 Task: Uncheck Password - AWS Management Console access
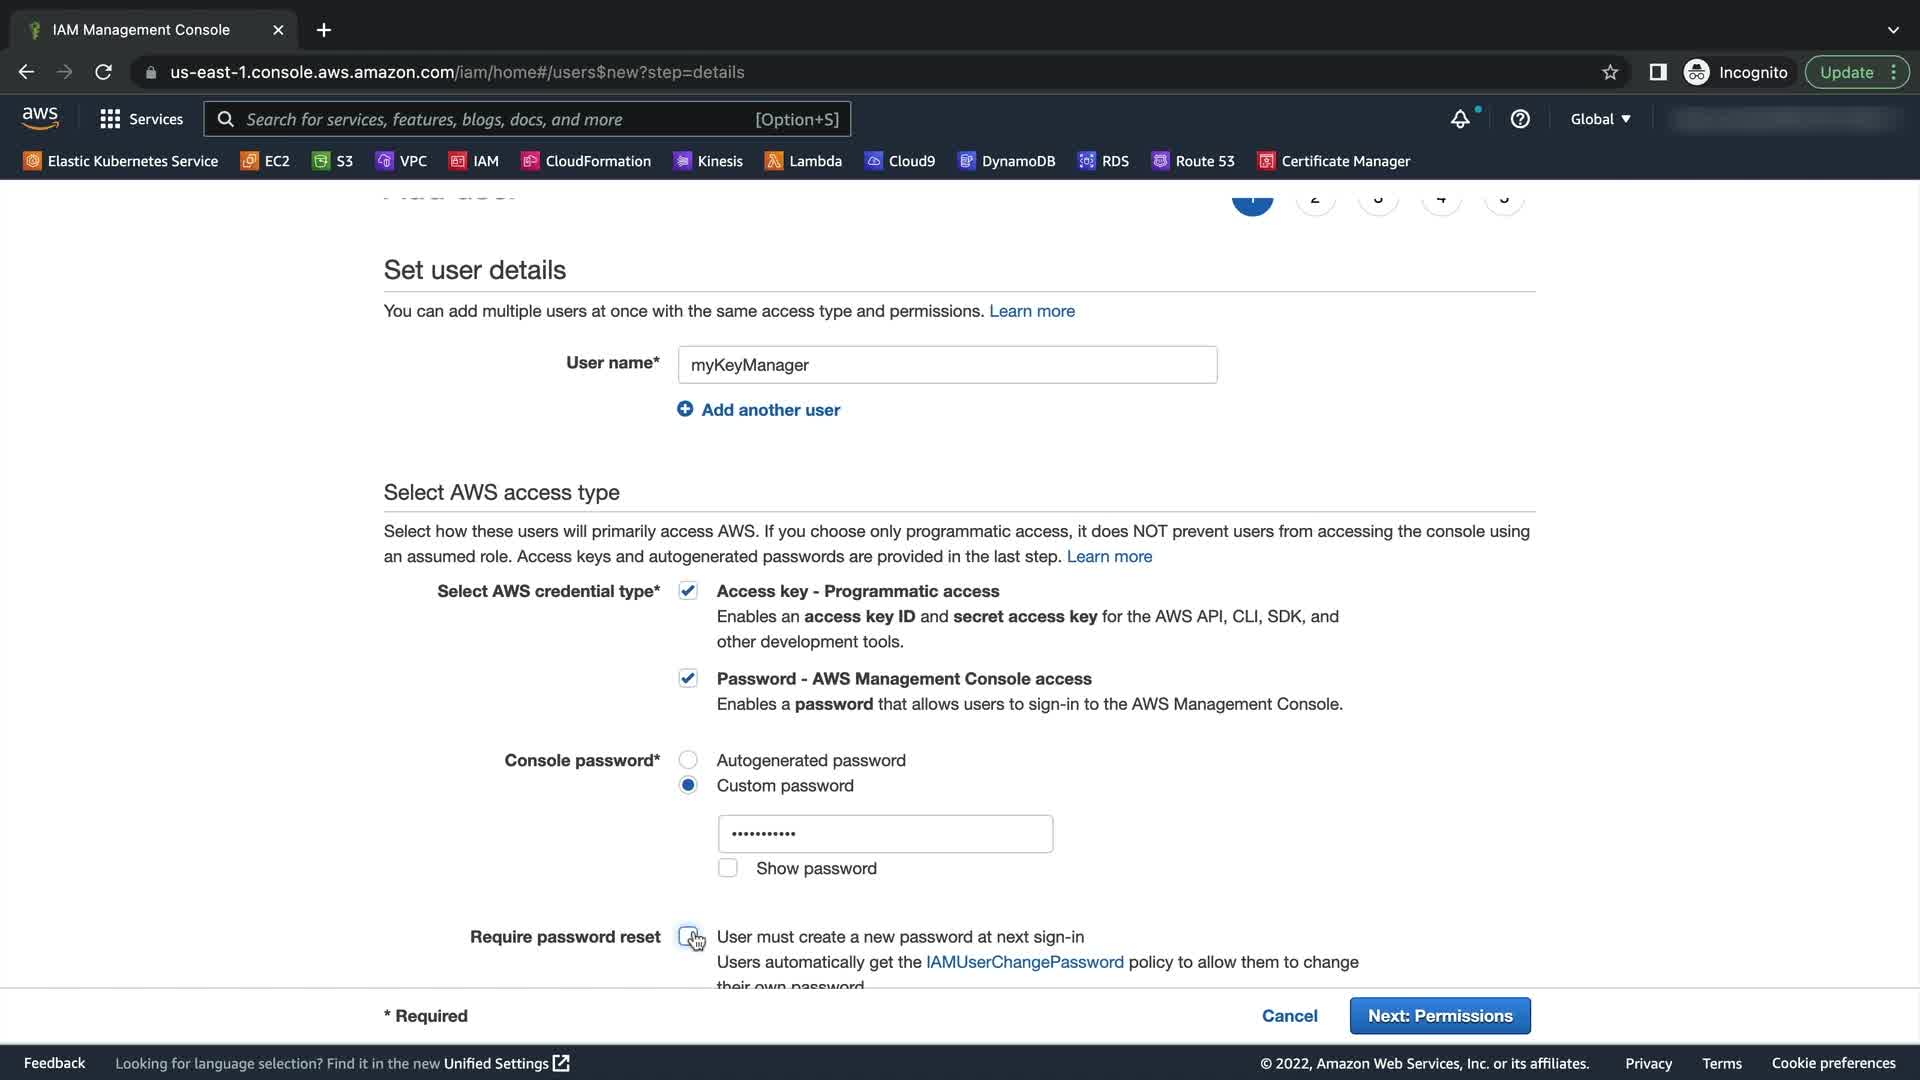688,678
